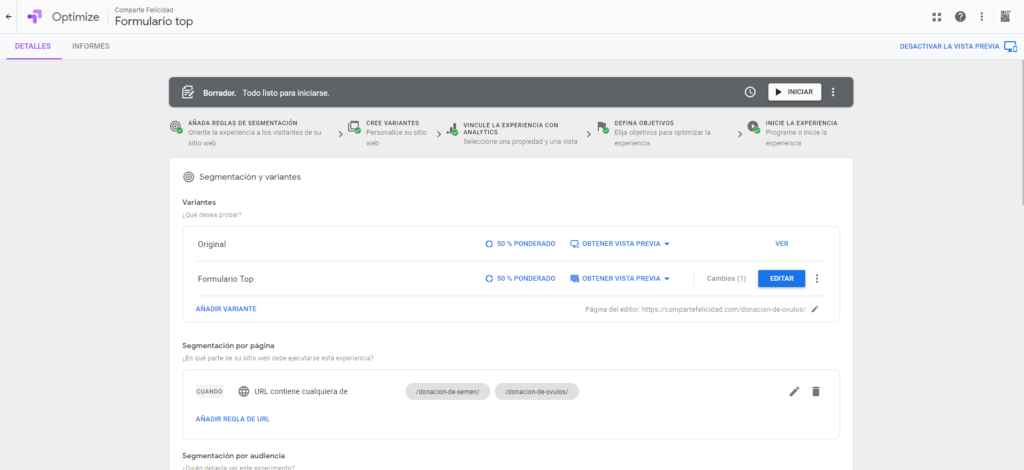Edit the URL targeting rule pencil

pyautogui.click(x=794, y=392)
